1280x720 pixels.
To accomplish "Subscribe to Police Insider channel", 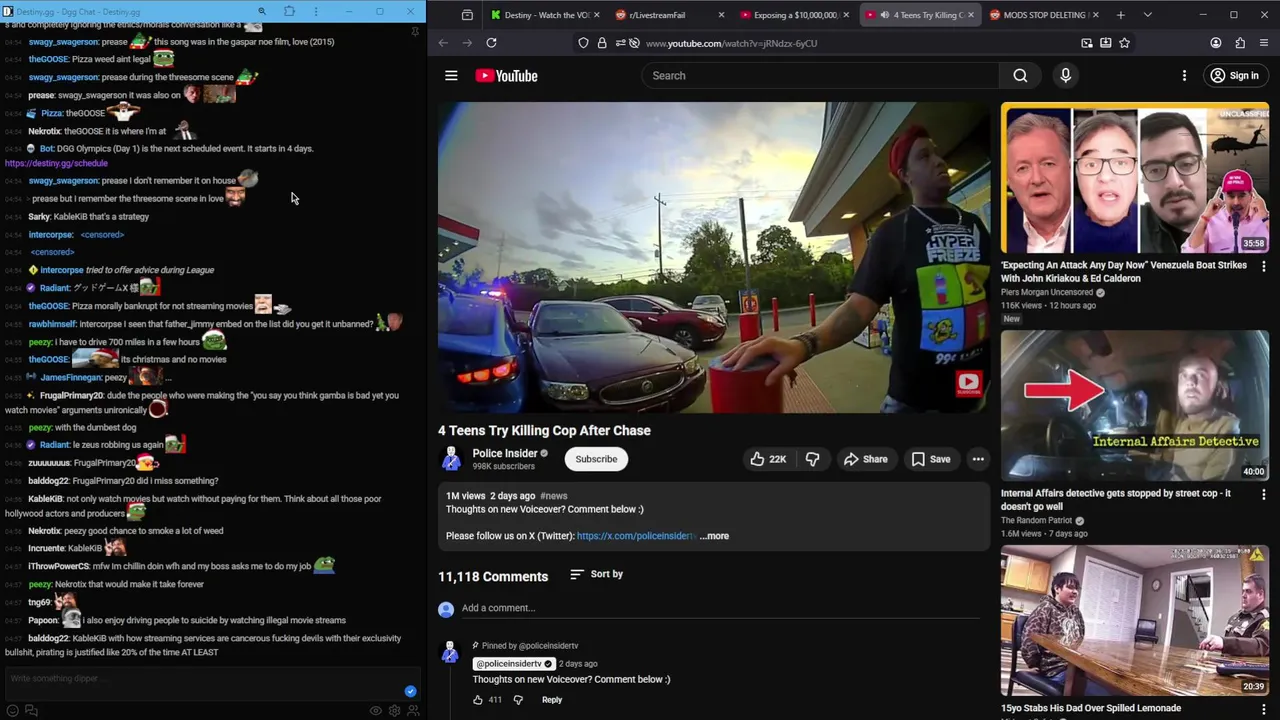I will tap(596, 459).
